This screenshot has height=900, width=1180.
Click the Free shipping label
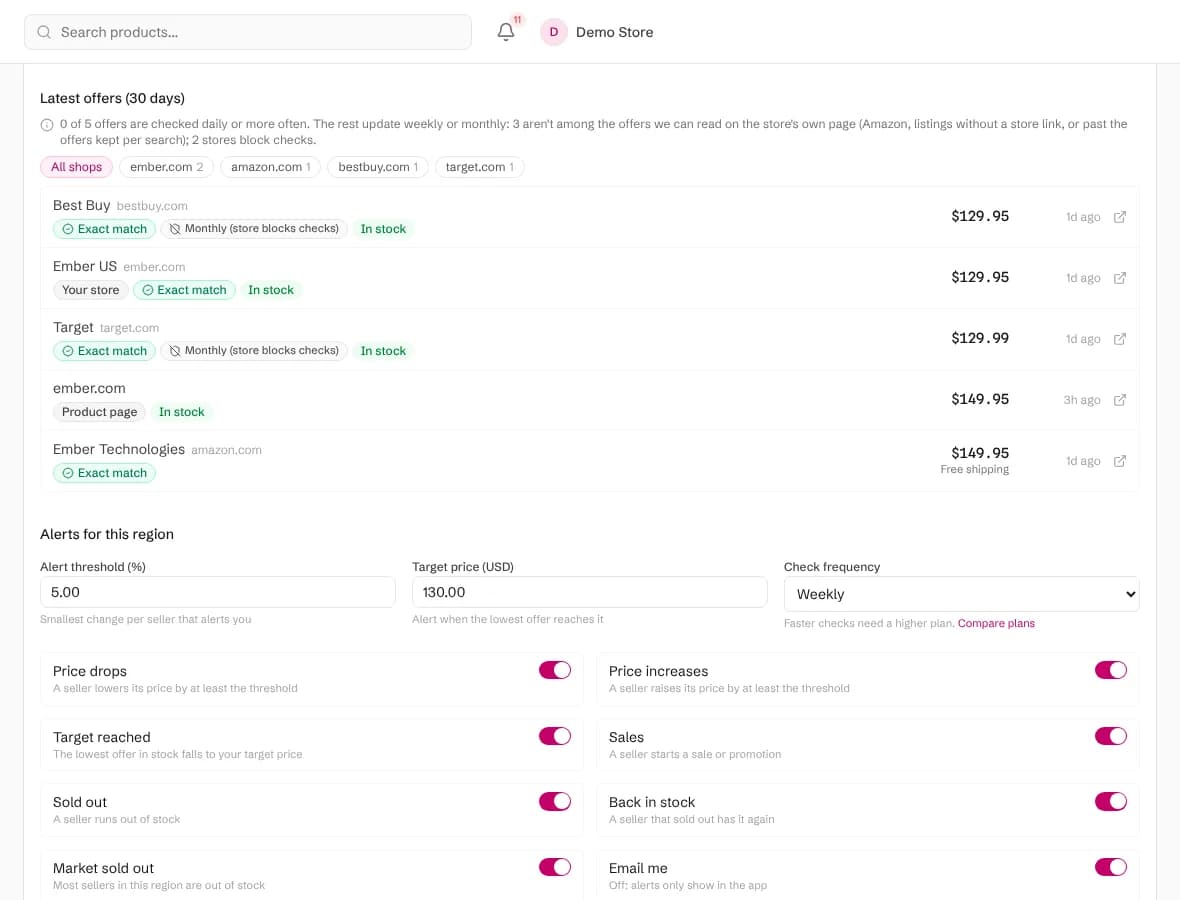click(975, 470)
